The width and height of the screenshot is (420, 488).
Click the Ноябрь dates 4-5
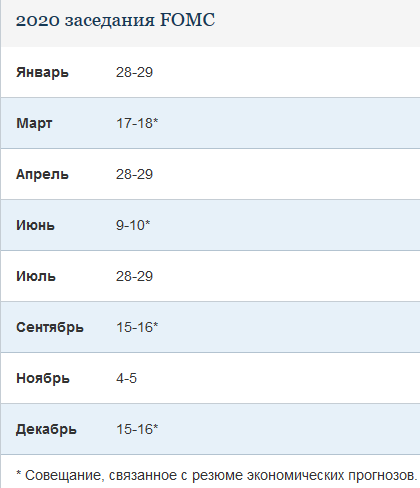click(x=126, y=378)
